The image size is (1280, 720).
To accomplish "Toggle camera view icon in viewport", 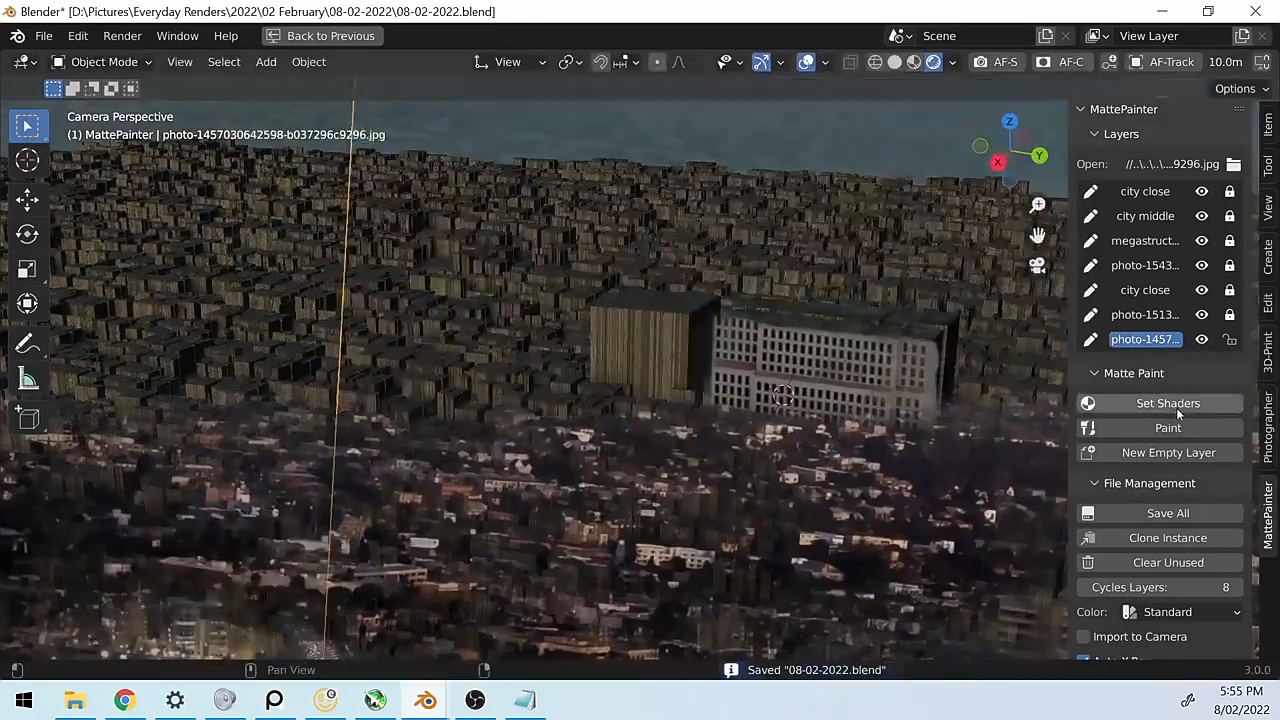I will click(1037, 266).
